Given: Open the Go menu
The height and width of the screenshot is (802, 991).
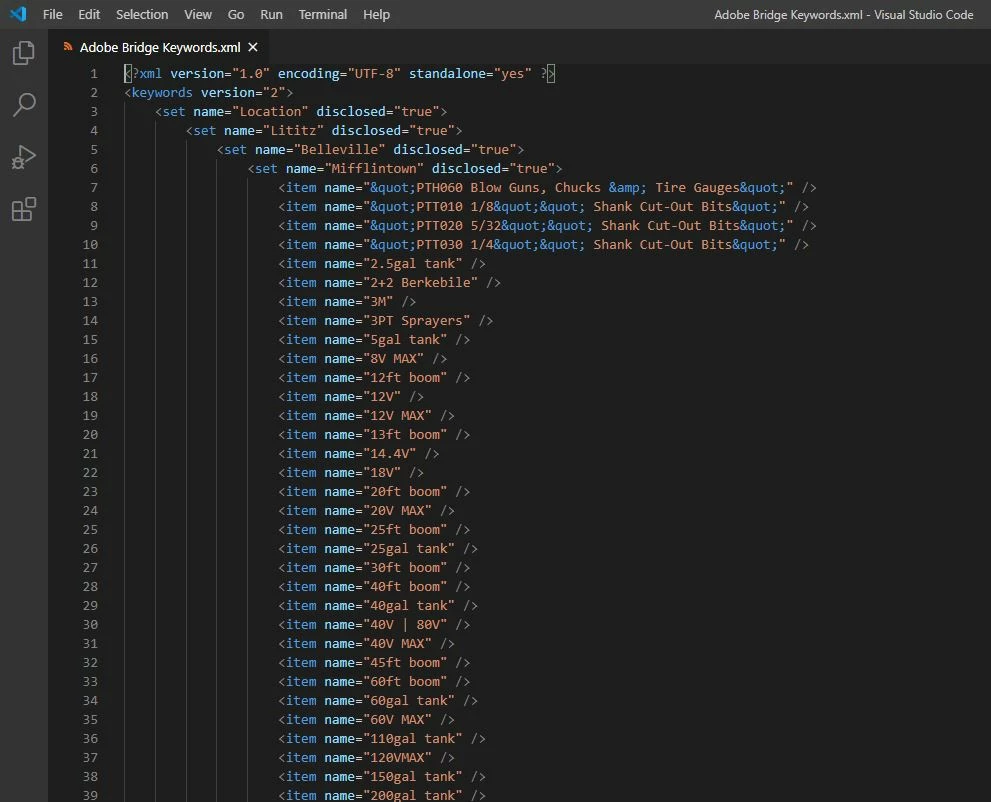Looking at the screenshot, I should [236, 15].
